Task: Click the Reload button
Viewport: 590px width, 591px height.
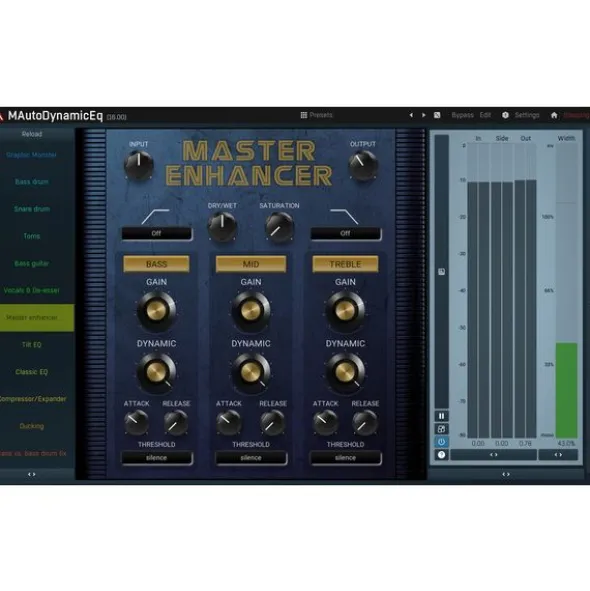Action: (32, 134)
